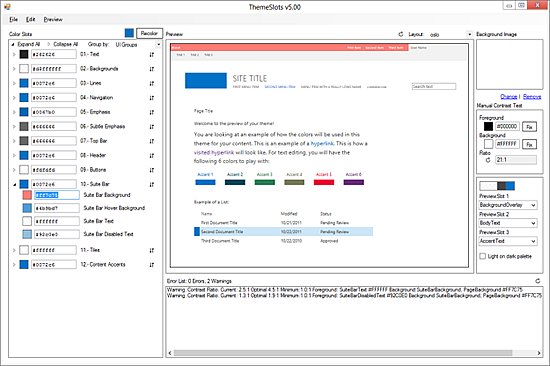Click the sort icon for 07-Top Bar row

(152, 141)
